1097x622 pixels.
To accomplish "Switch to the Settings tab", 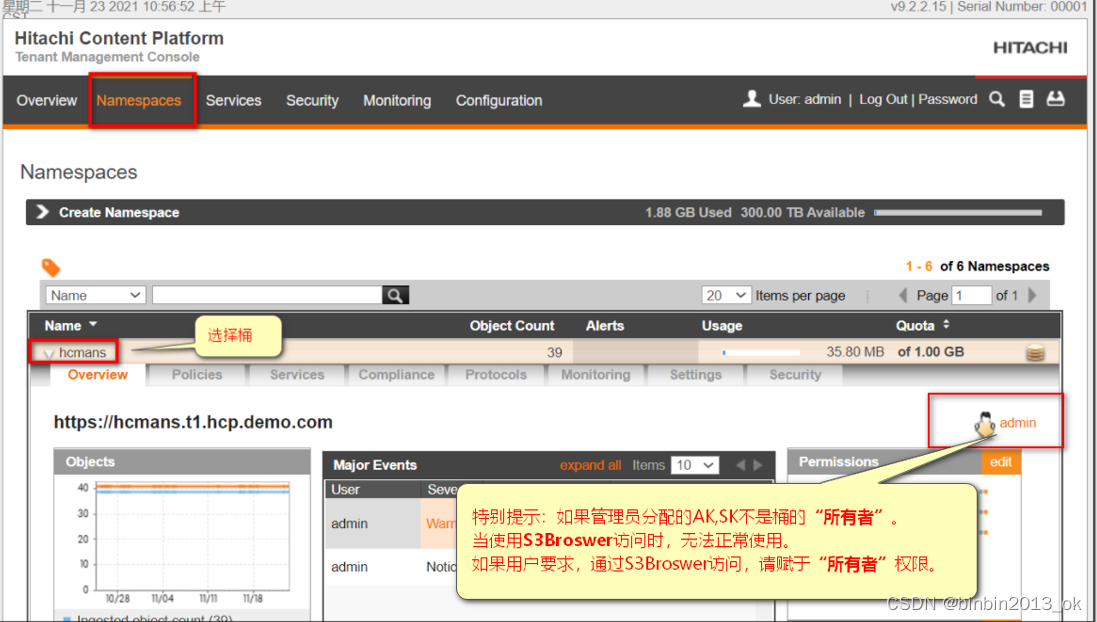I will 695,375.
